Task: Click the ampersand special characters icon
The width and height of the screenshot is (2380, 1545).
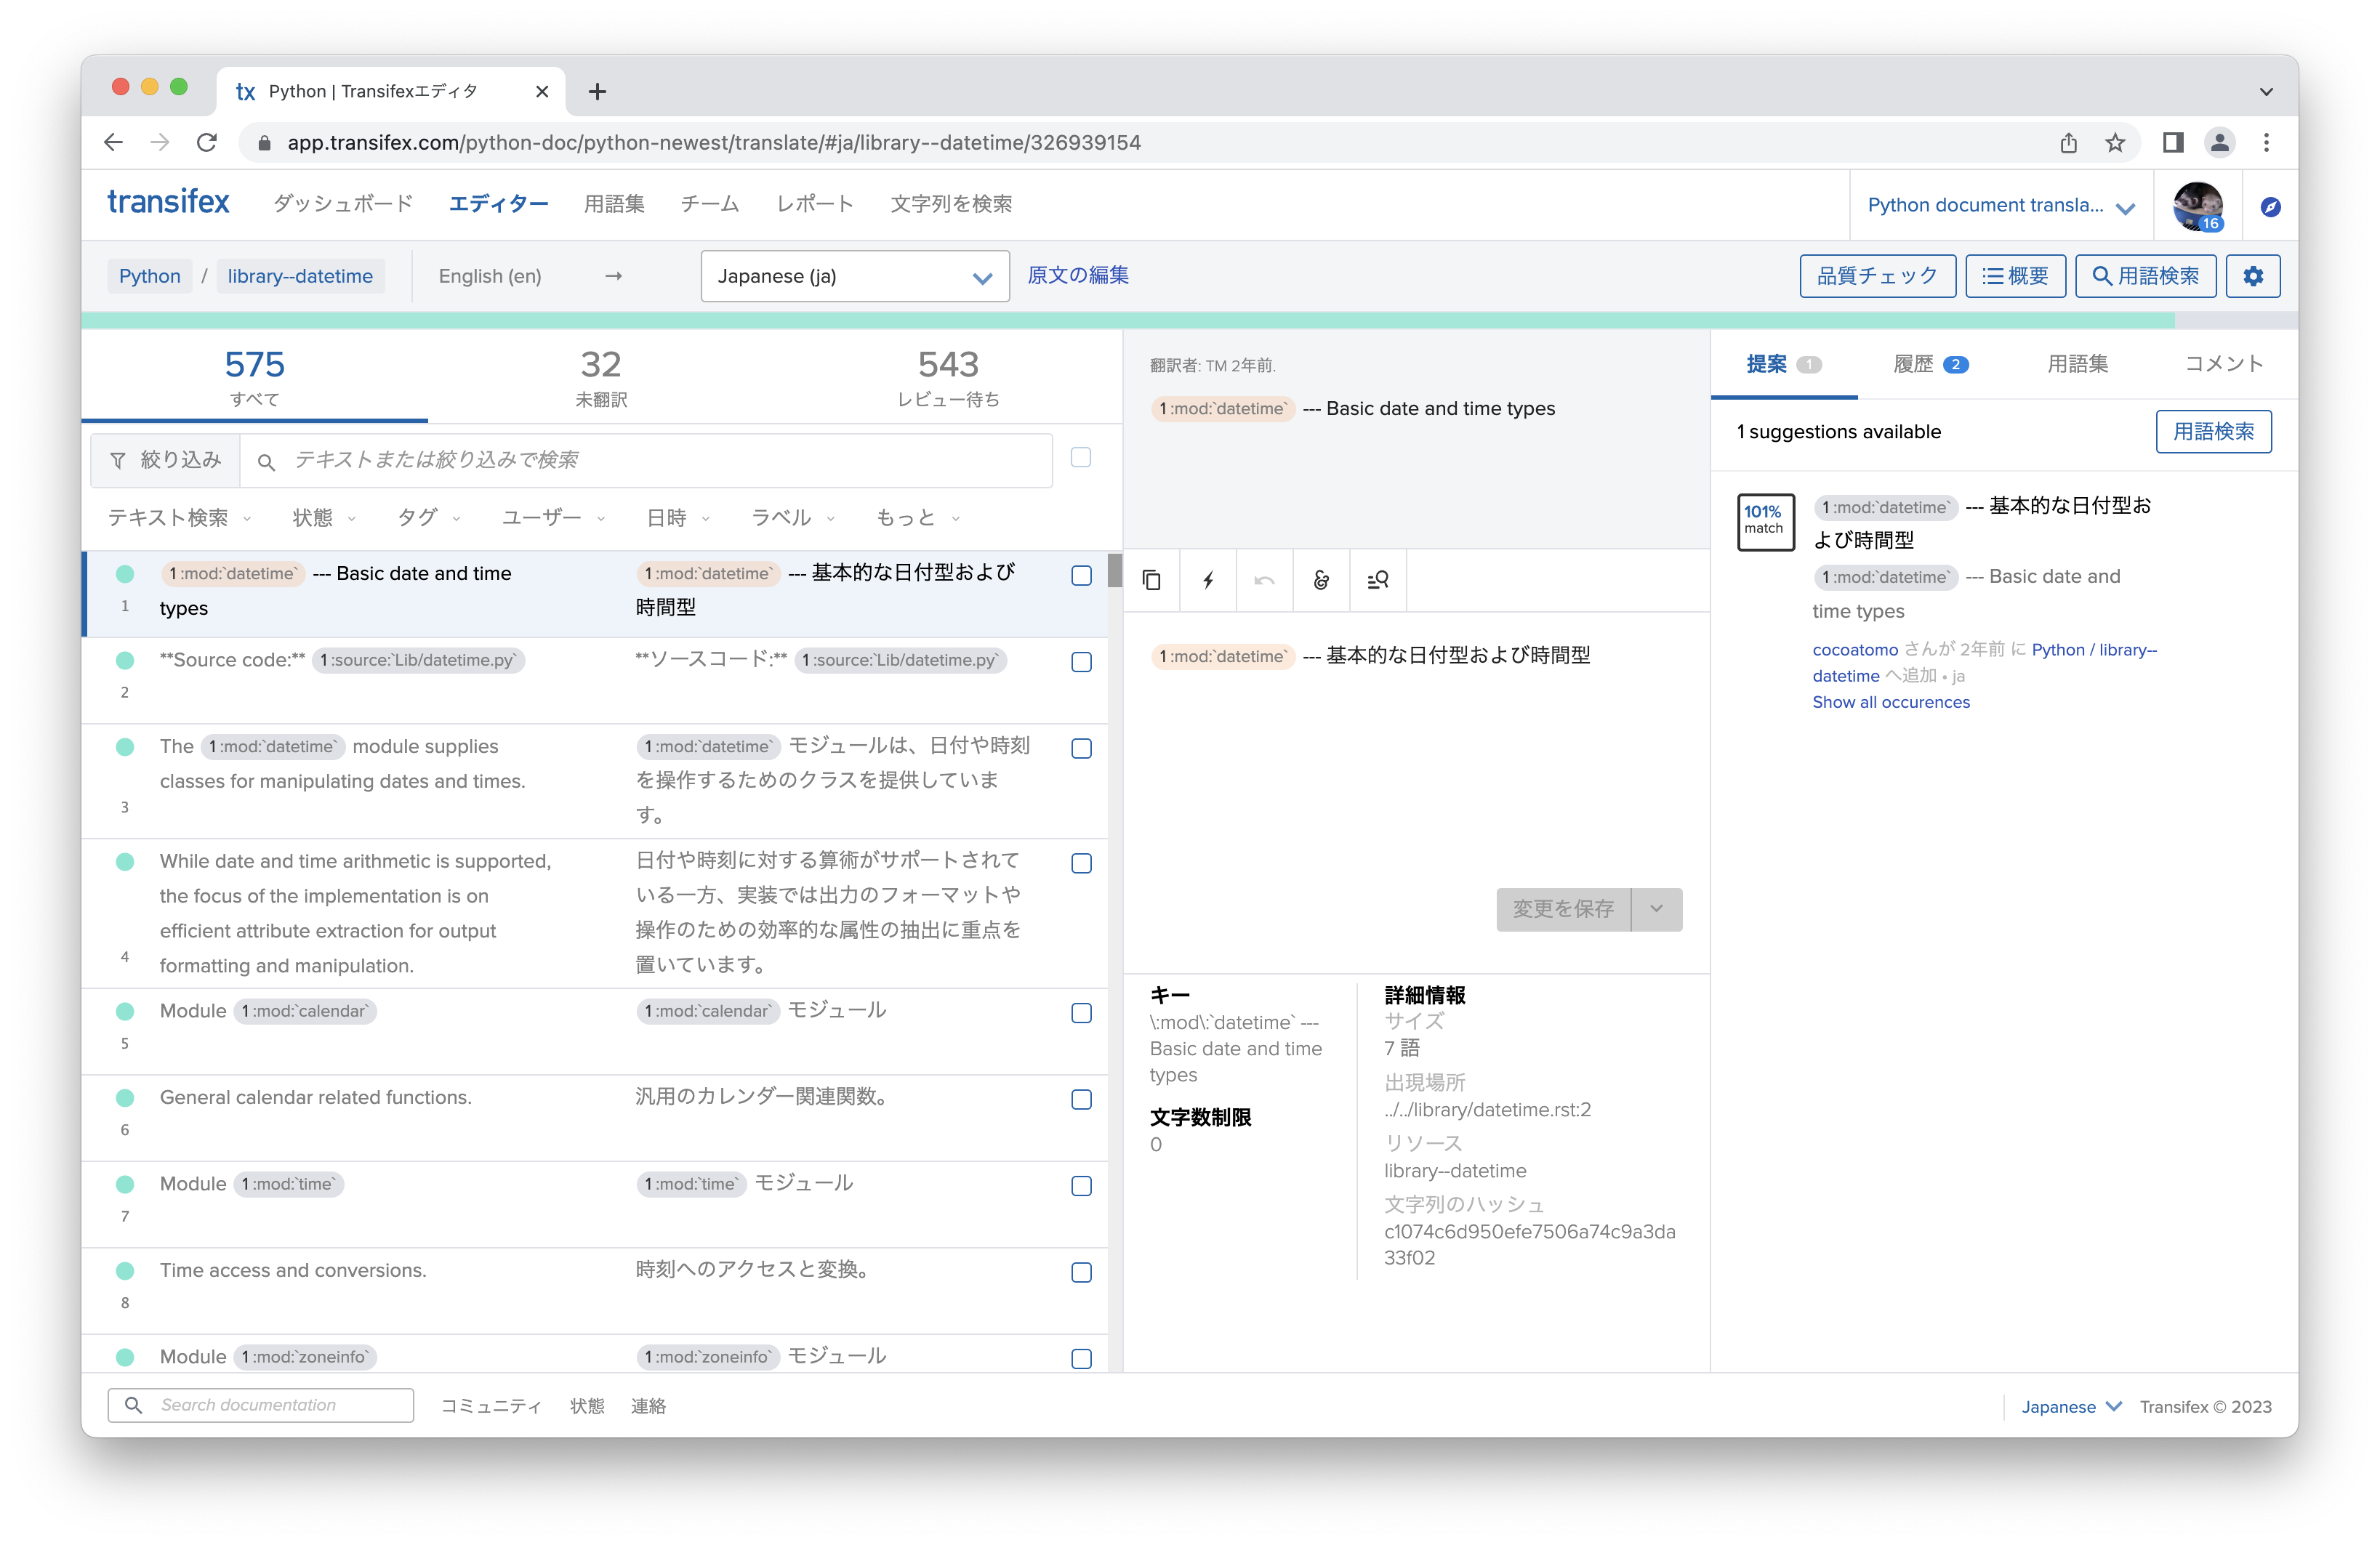Action: click(x=1321, y=580)
